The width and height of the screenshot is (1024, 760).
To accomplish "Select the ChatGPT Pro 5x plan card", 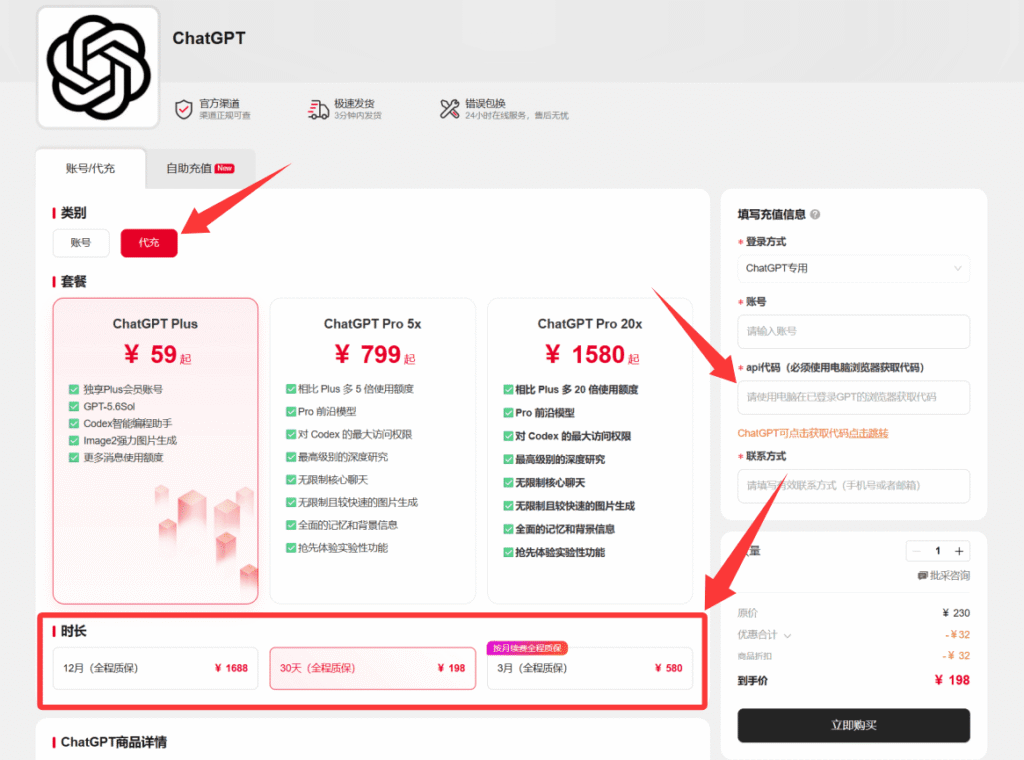I will tap(372, 451).
